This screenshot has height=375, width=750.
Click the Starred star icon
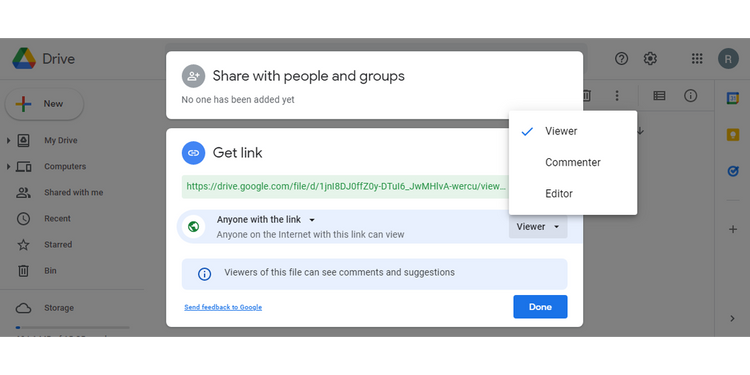(23, 245)
